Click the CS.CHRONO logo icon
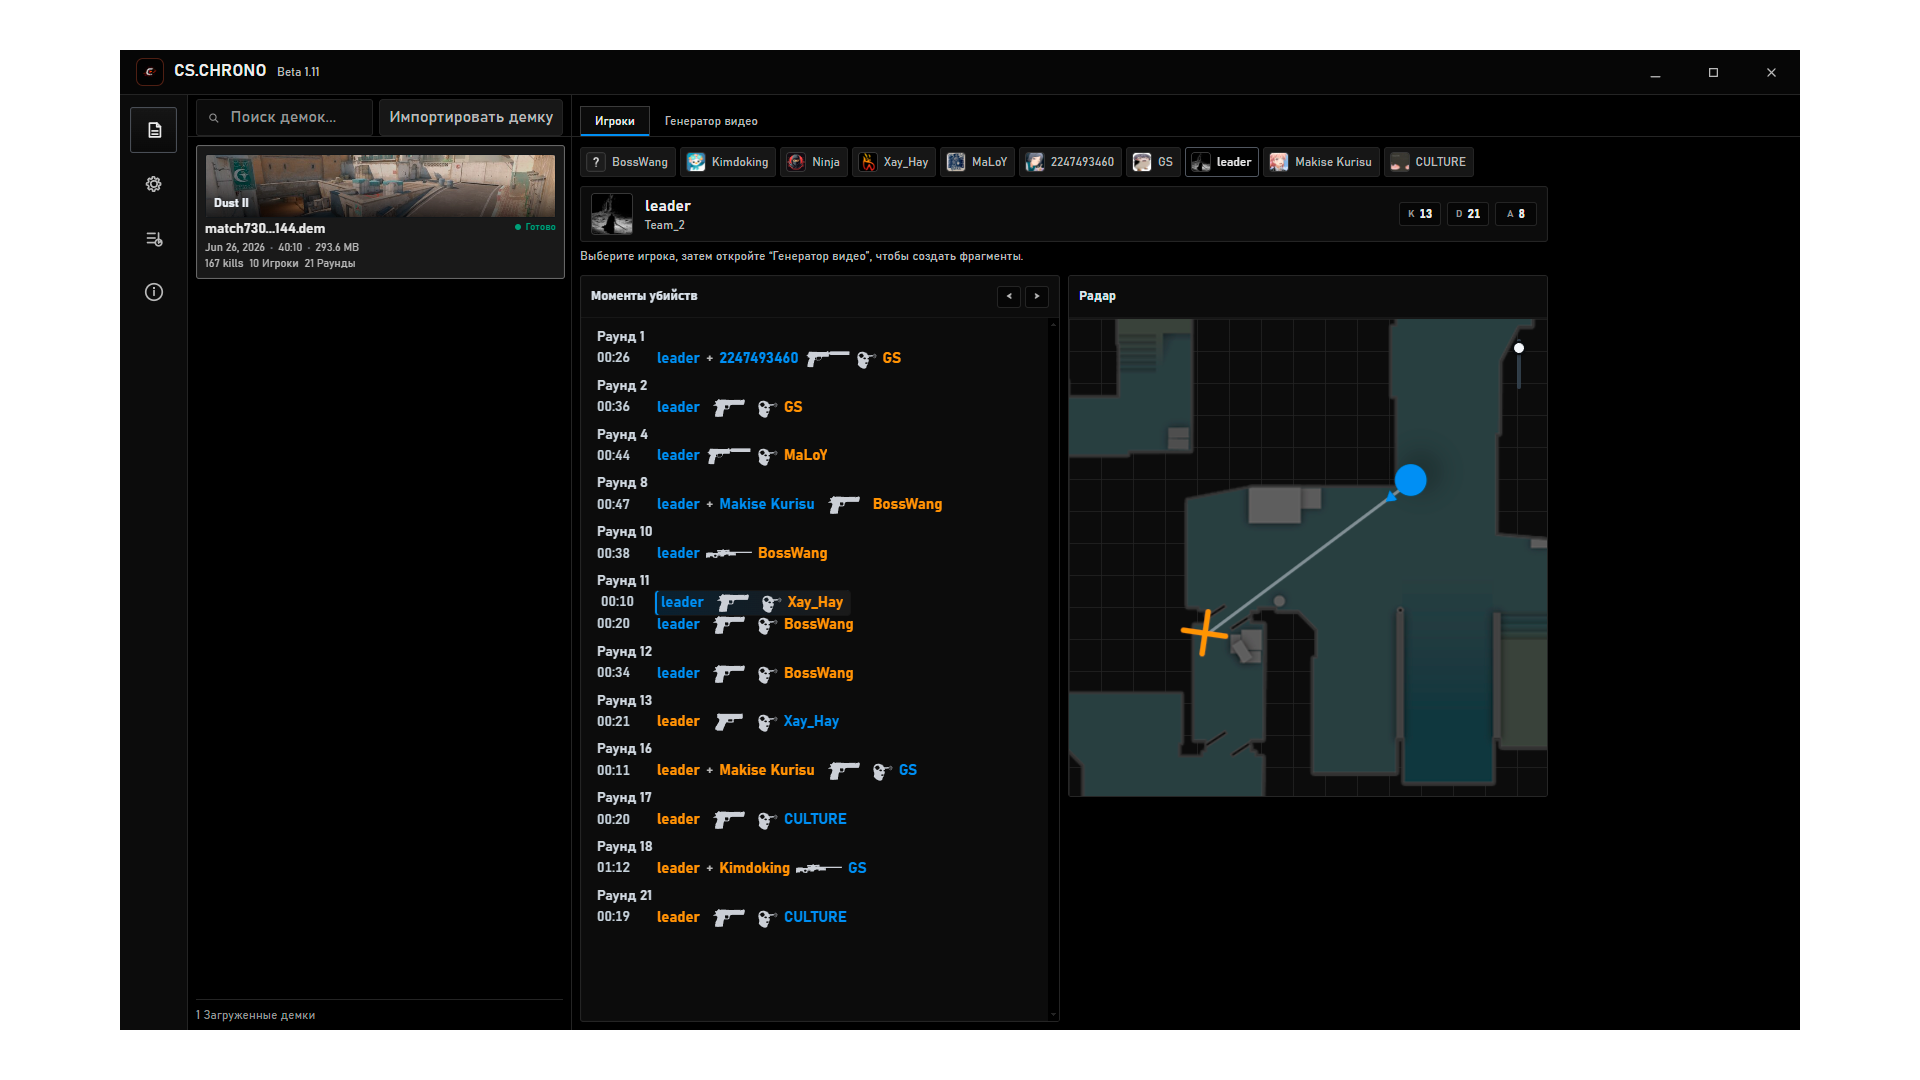This screenshot has width=1920, height=1080. pos(150,71)
